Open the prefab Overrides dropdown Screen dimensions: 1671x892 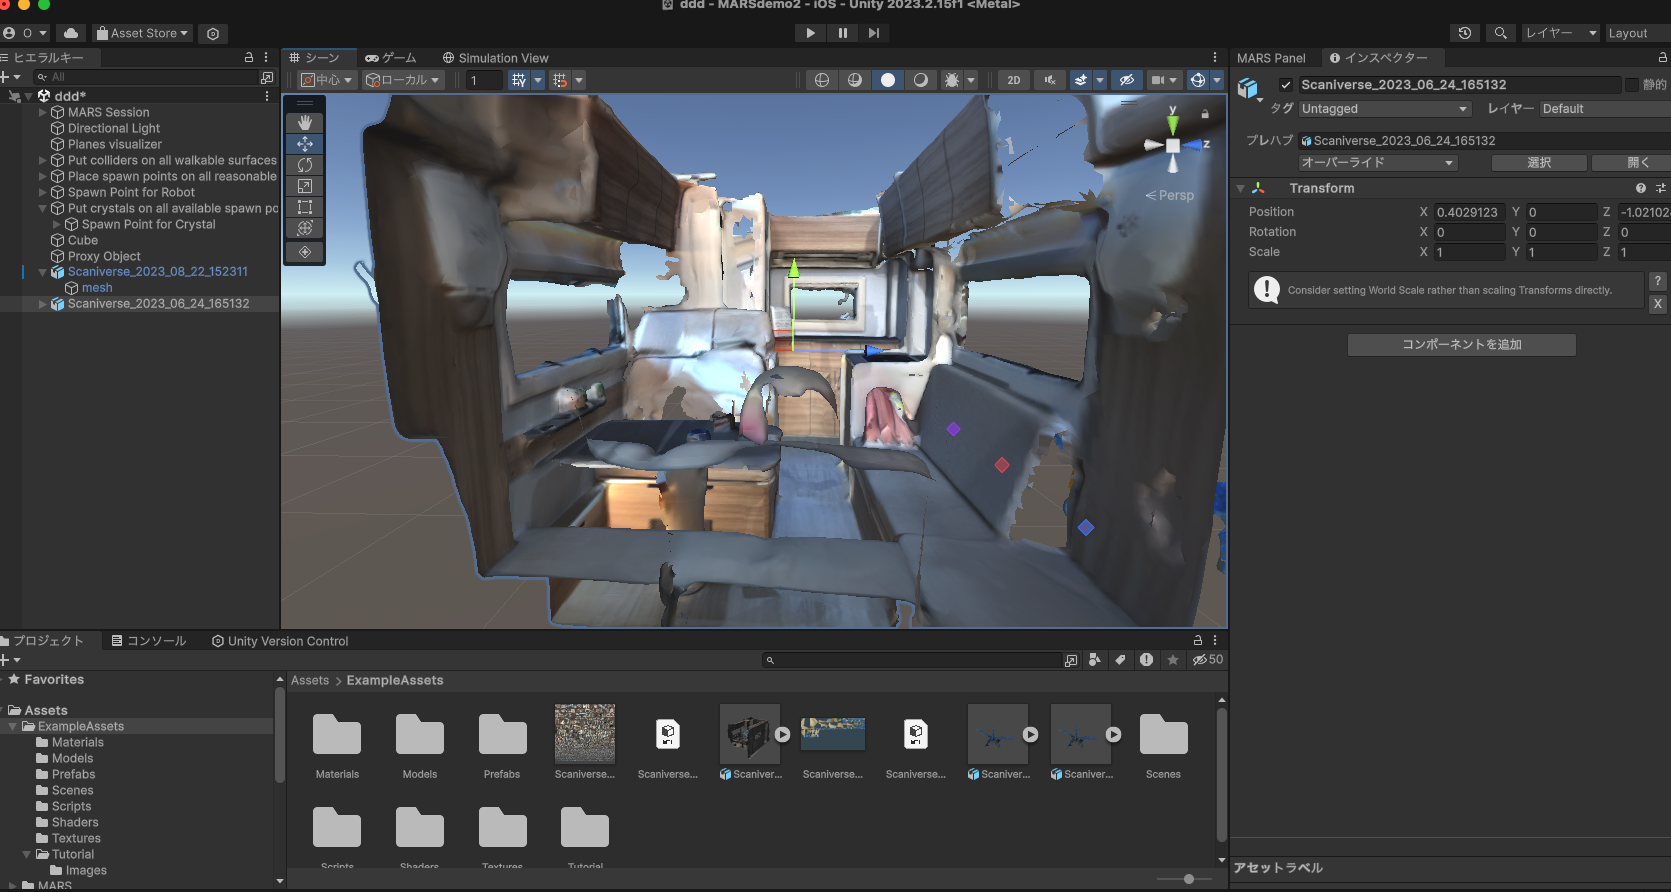(1378, 162)
